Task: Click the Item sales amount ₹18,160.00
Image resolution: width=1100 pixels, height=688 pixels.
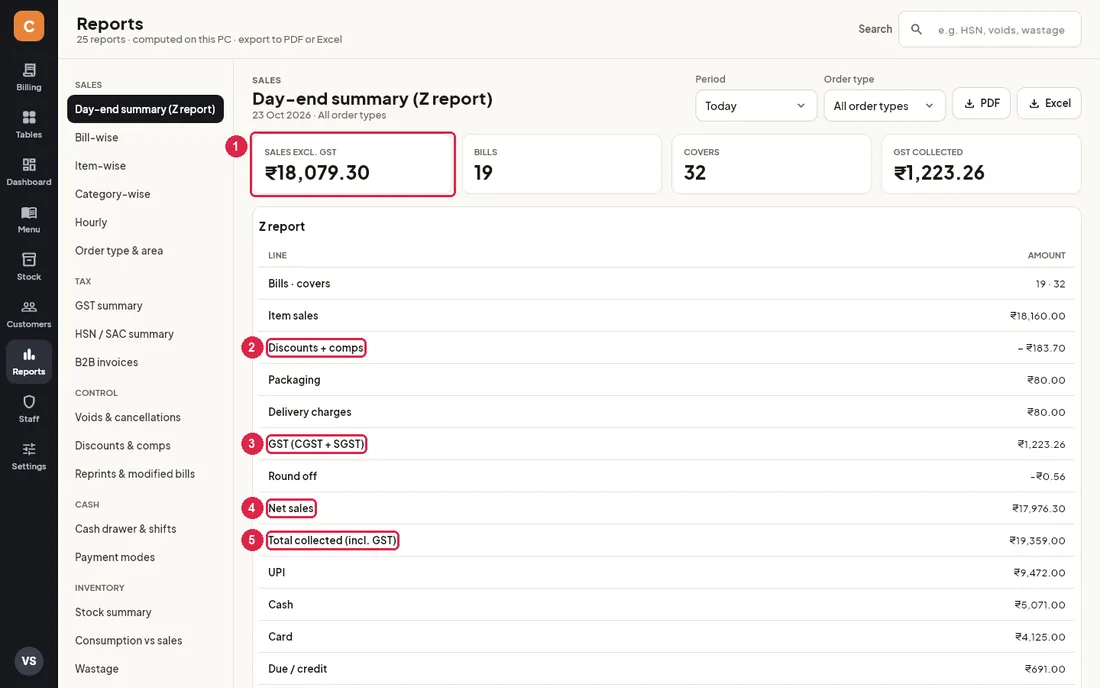Action: coord(1038,316)
